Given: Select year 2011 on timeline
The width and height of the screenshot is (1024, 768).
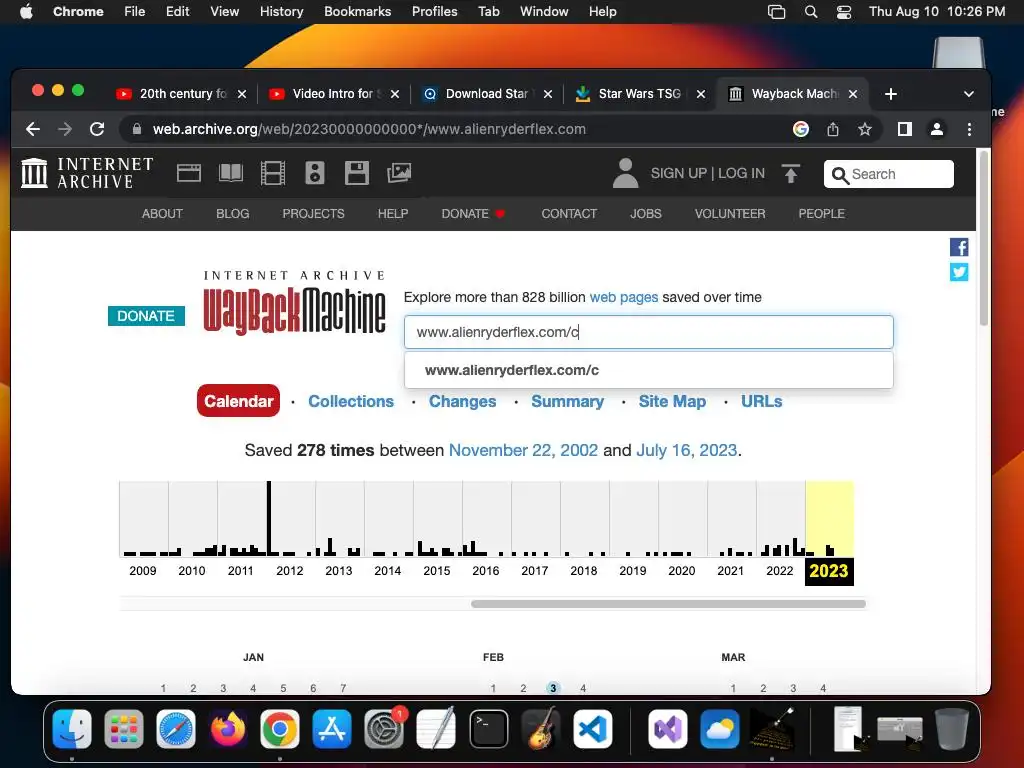Looking at the screenshot, I should tap(240, 571).
